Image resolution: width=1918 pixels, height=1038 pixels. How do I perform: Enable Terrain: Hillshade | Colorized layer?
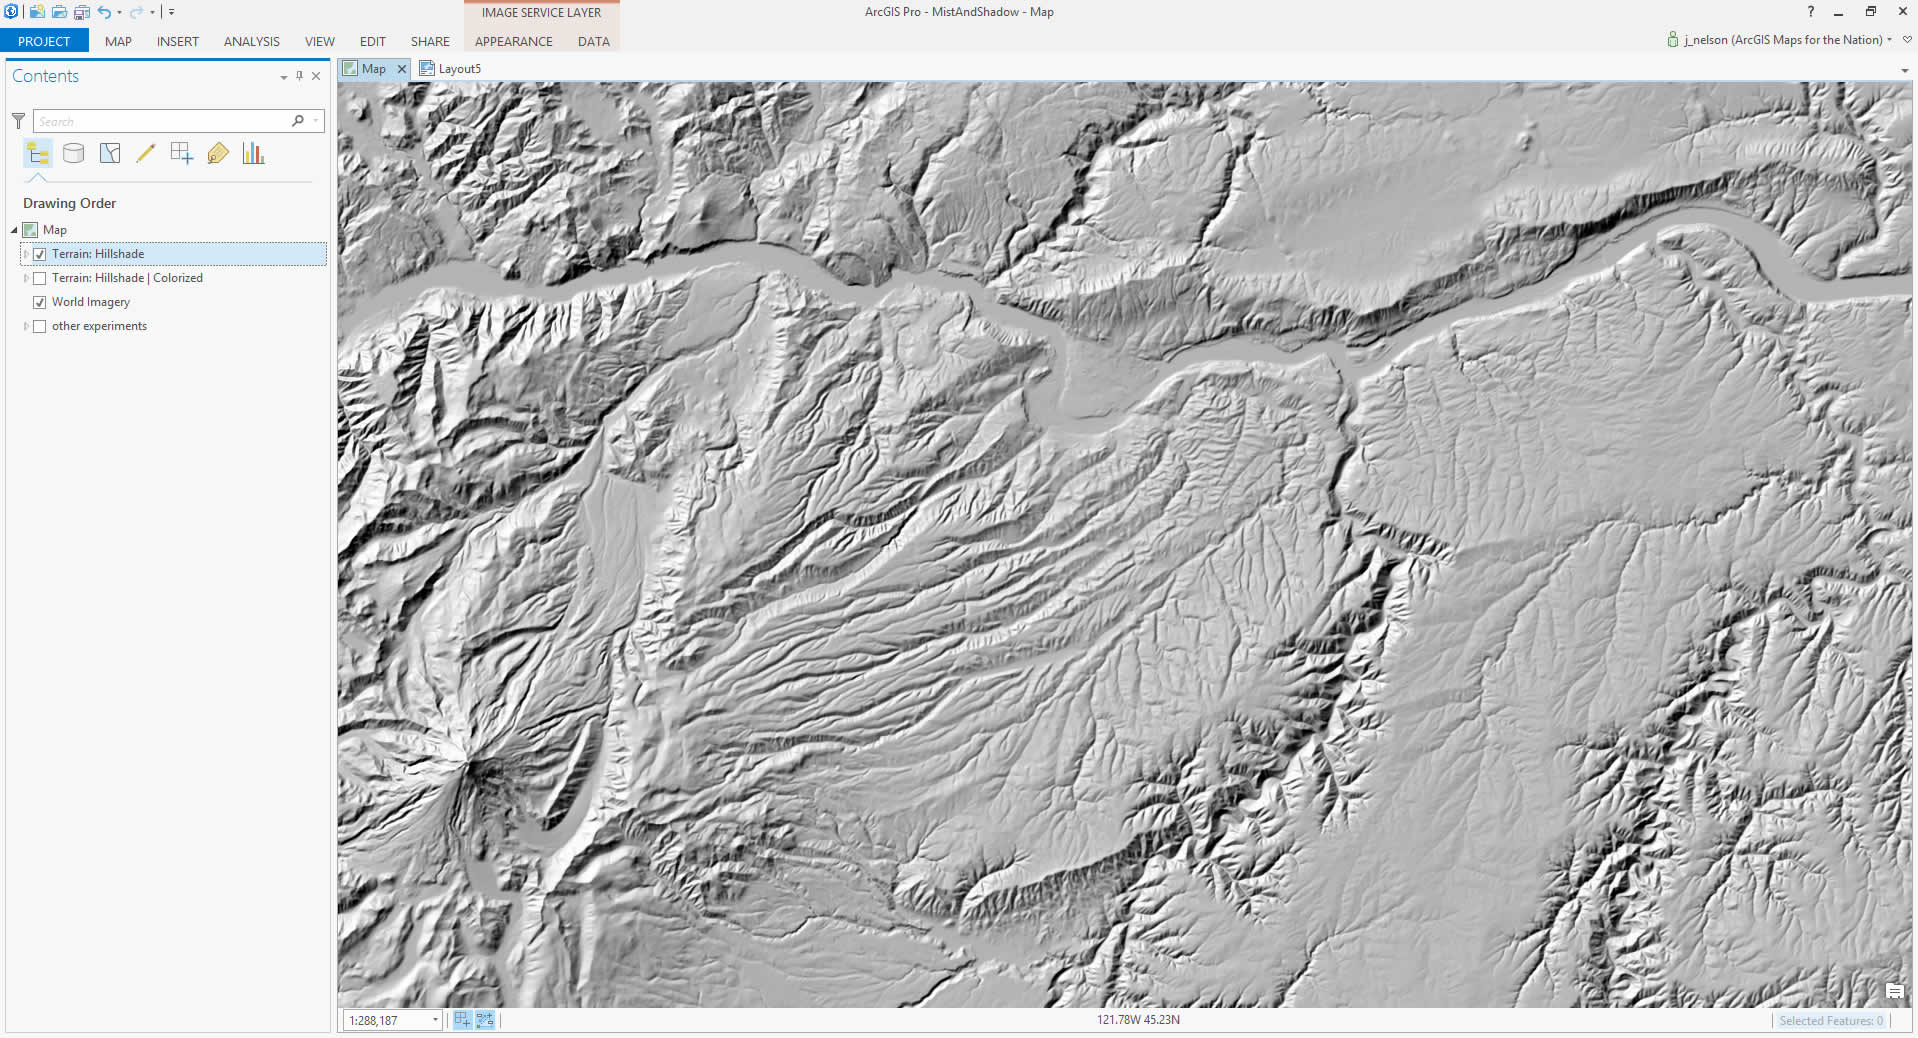[40, 278]
